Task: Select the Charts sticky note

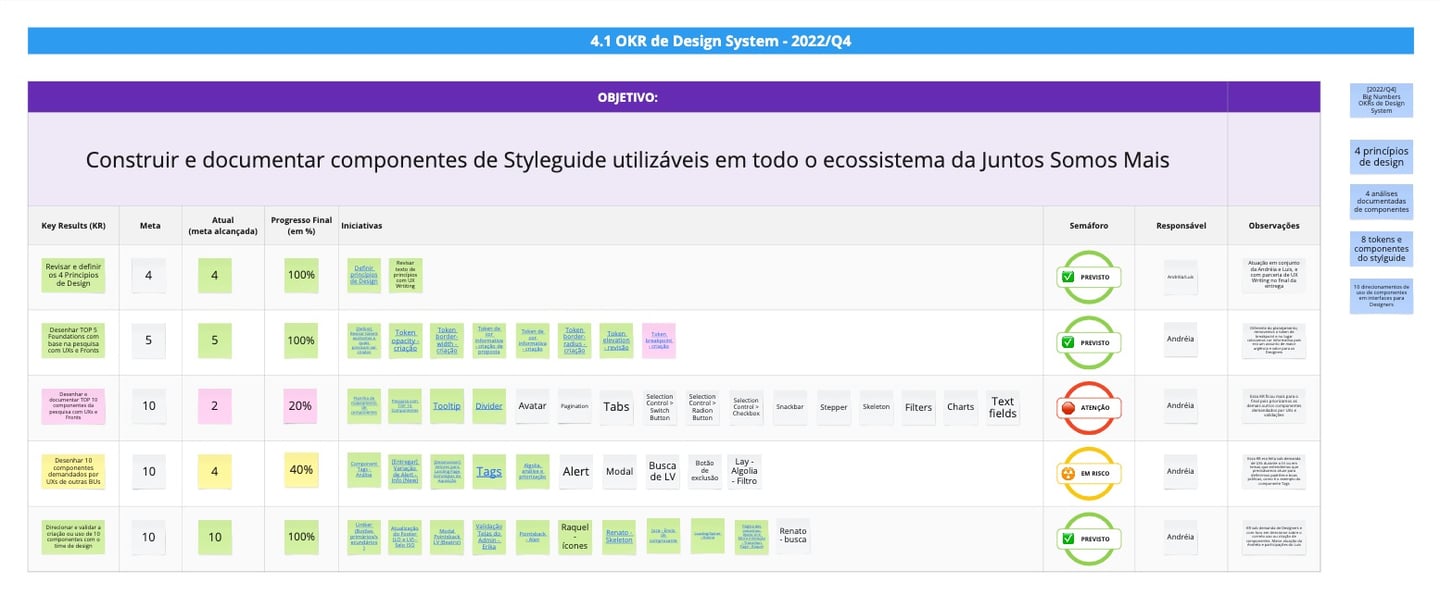Action: coord(960,406)
